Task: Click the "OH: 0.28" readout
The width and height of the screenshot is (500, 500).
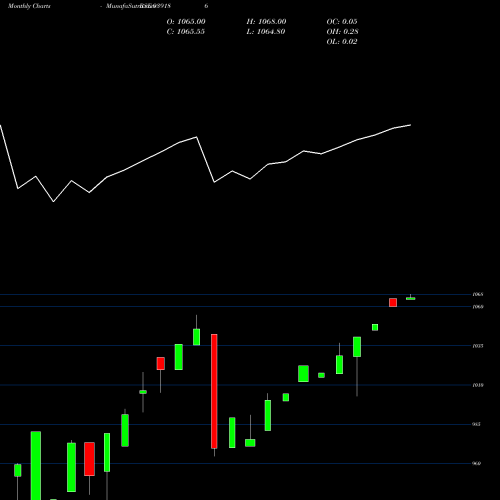Action: (343, 32)
